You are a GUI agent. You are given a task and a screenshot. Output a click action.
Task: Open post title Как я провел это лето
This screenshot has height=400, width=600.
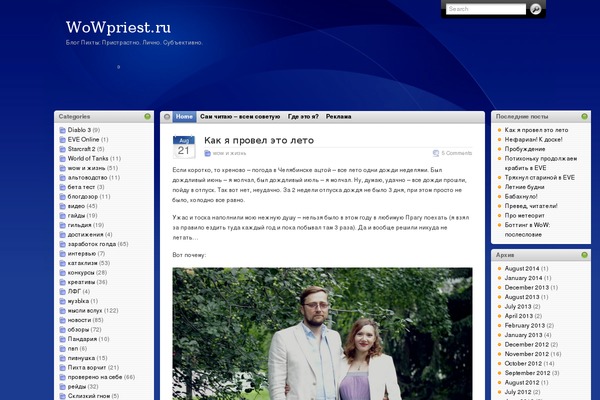(259, 140)
